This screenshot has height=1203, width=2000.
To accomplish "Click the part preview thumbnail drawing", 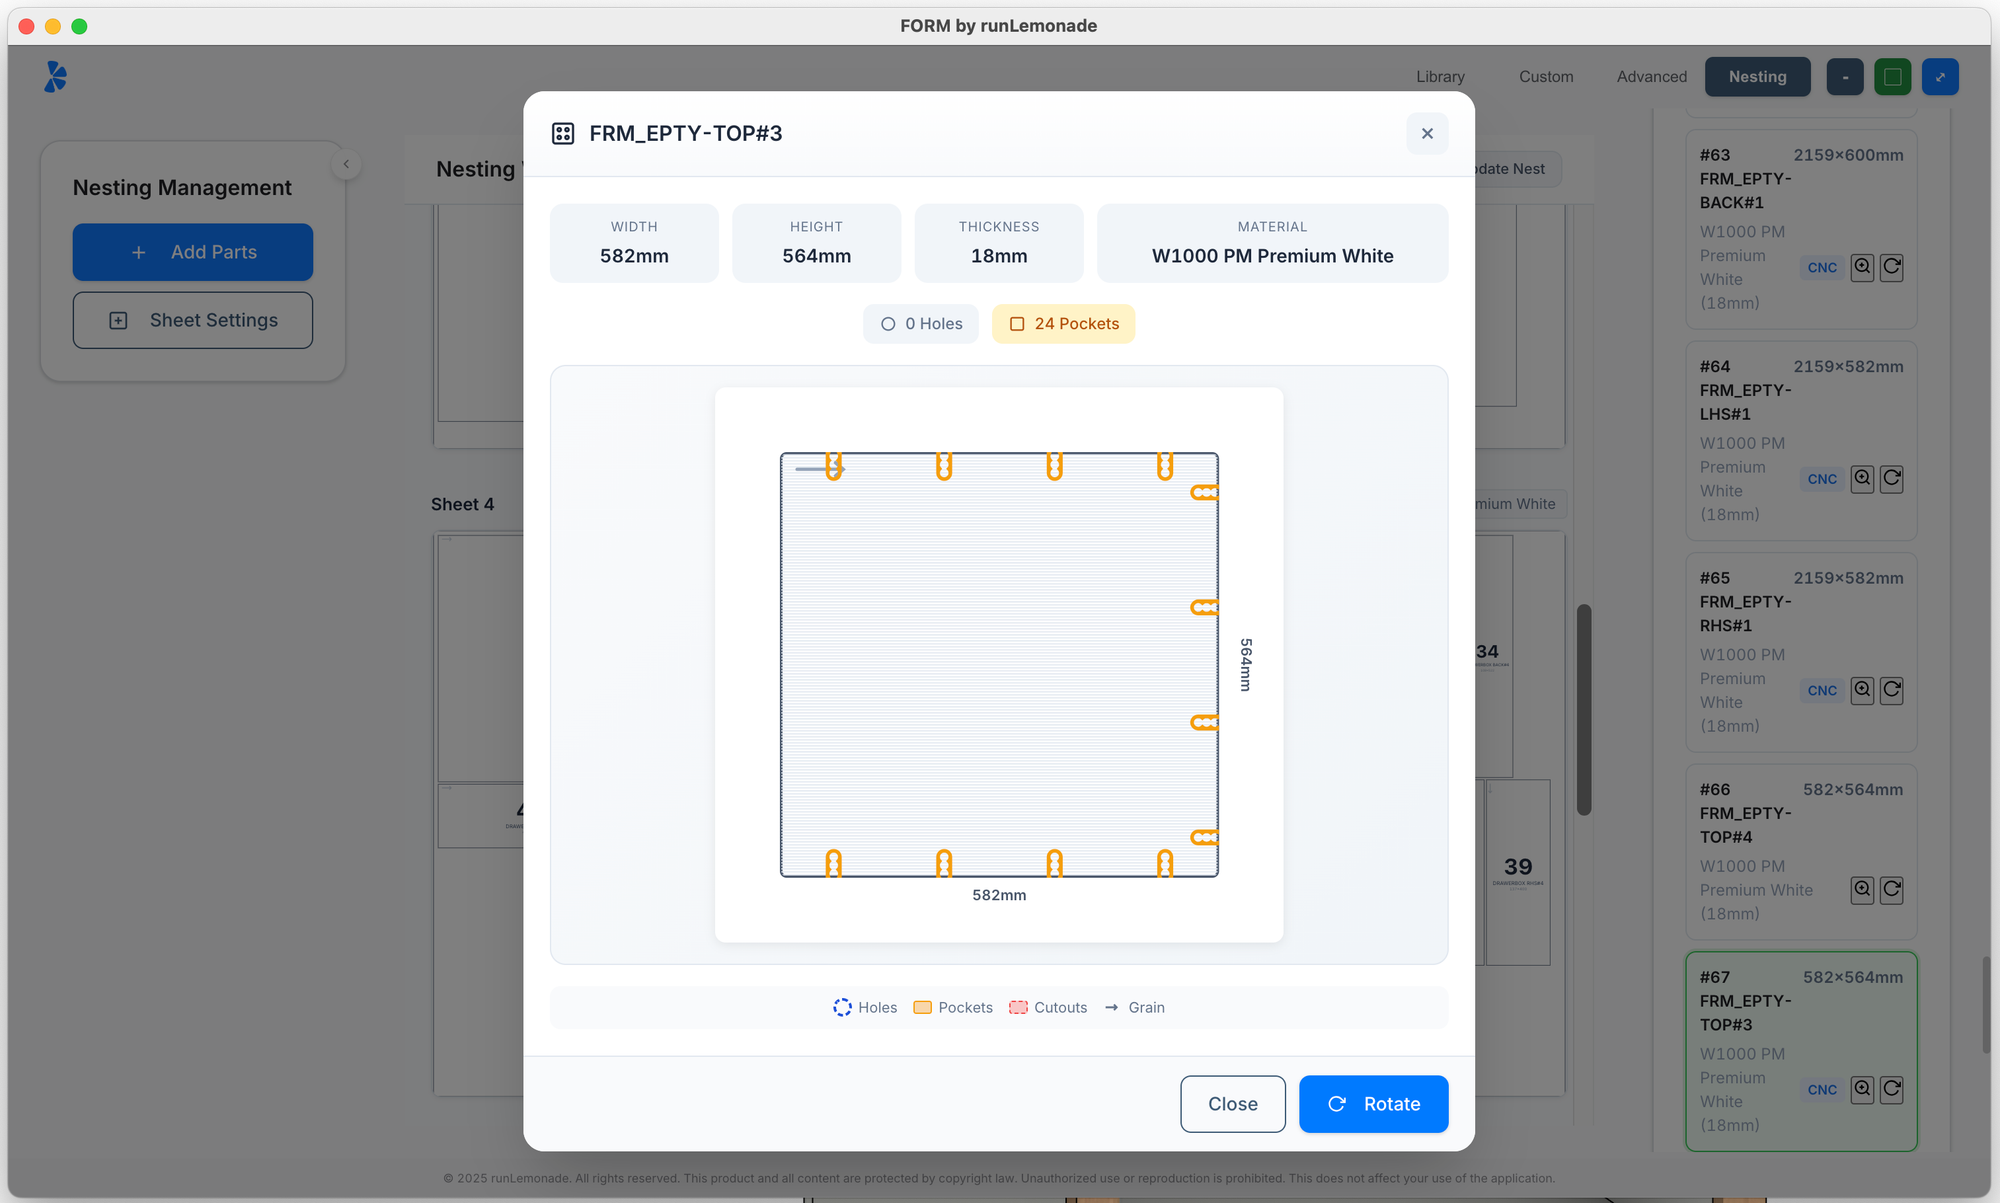I will pos(998,665).
